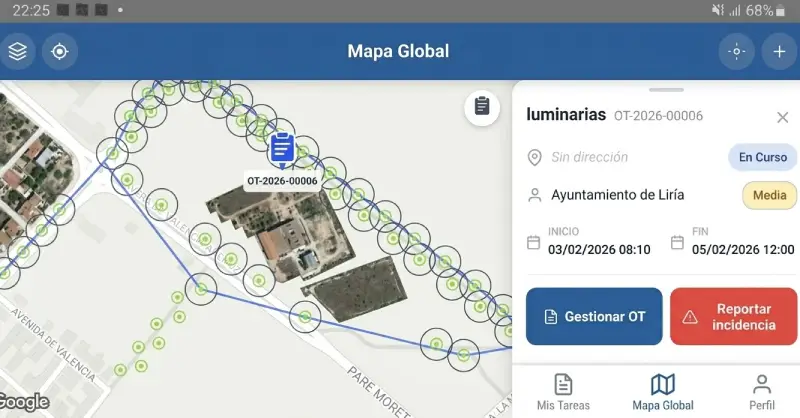The width and height of the screenshot is (800, 418).
Task: Tap the start date calendar icon
Action: (x=534, y=242)
